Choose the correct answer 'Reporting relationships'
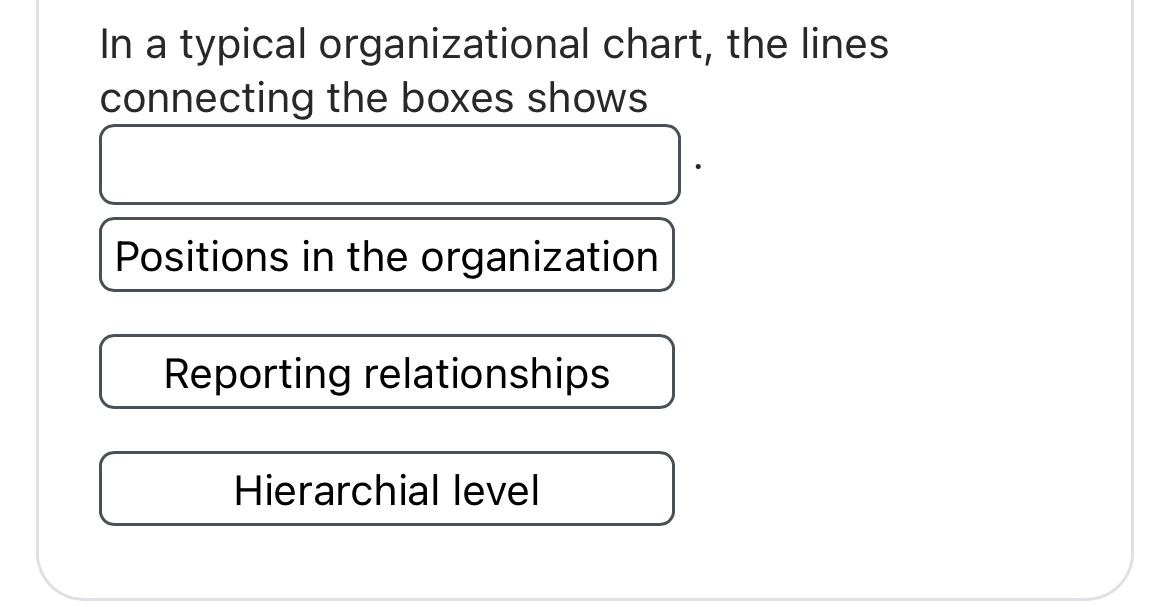Viewport: 1170px width, 607px height. [x=387, y=372]
